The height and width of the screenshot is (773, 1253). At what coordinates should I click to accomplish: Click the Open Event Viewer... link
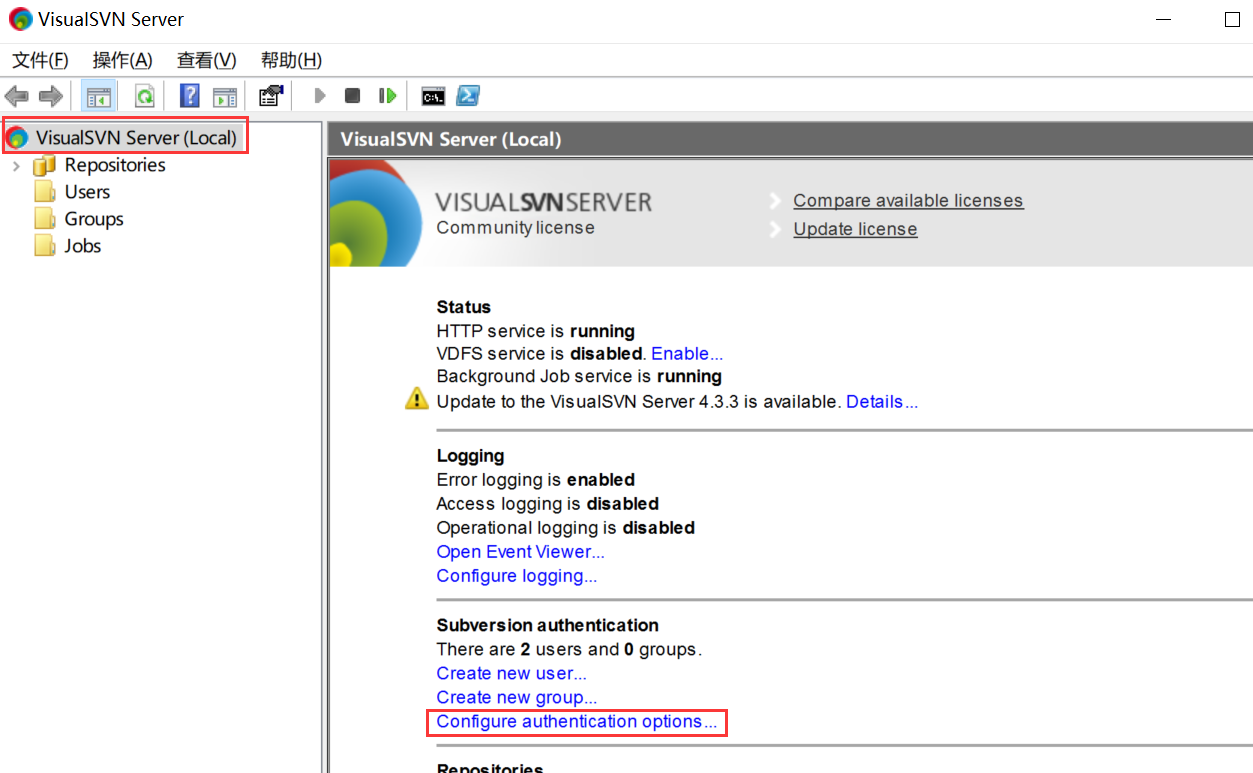point(520,552)
